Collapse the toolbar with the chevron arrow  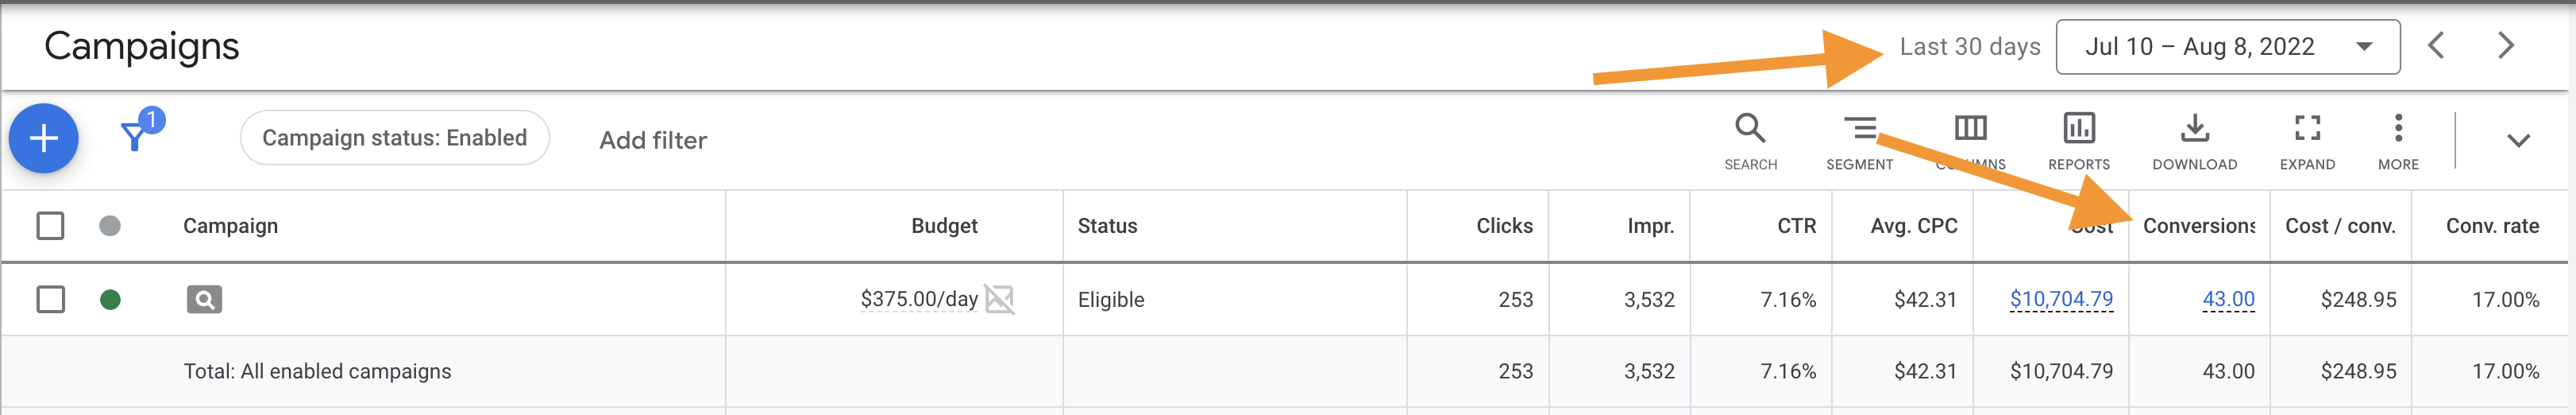(2518, 141)
